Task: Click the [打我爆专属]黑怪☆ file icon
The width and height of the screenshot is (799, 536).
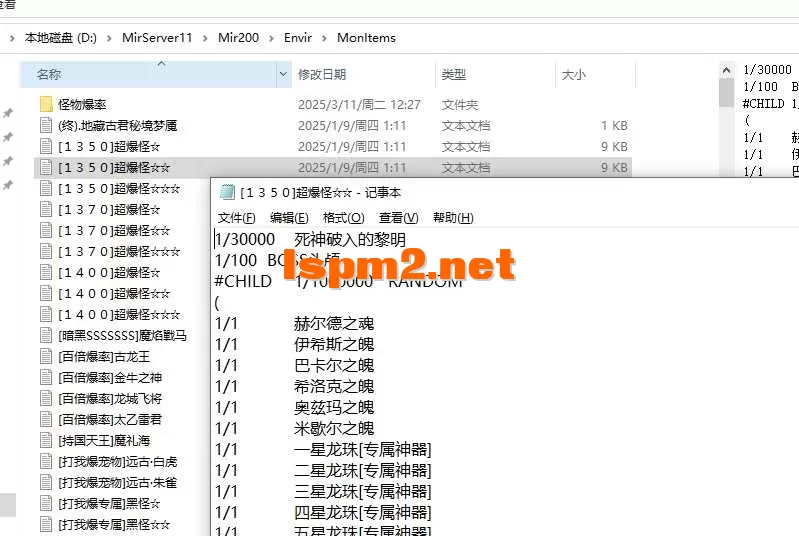Action: coord(46,503)
